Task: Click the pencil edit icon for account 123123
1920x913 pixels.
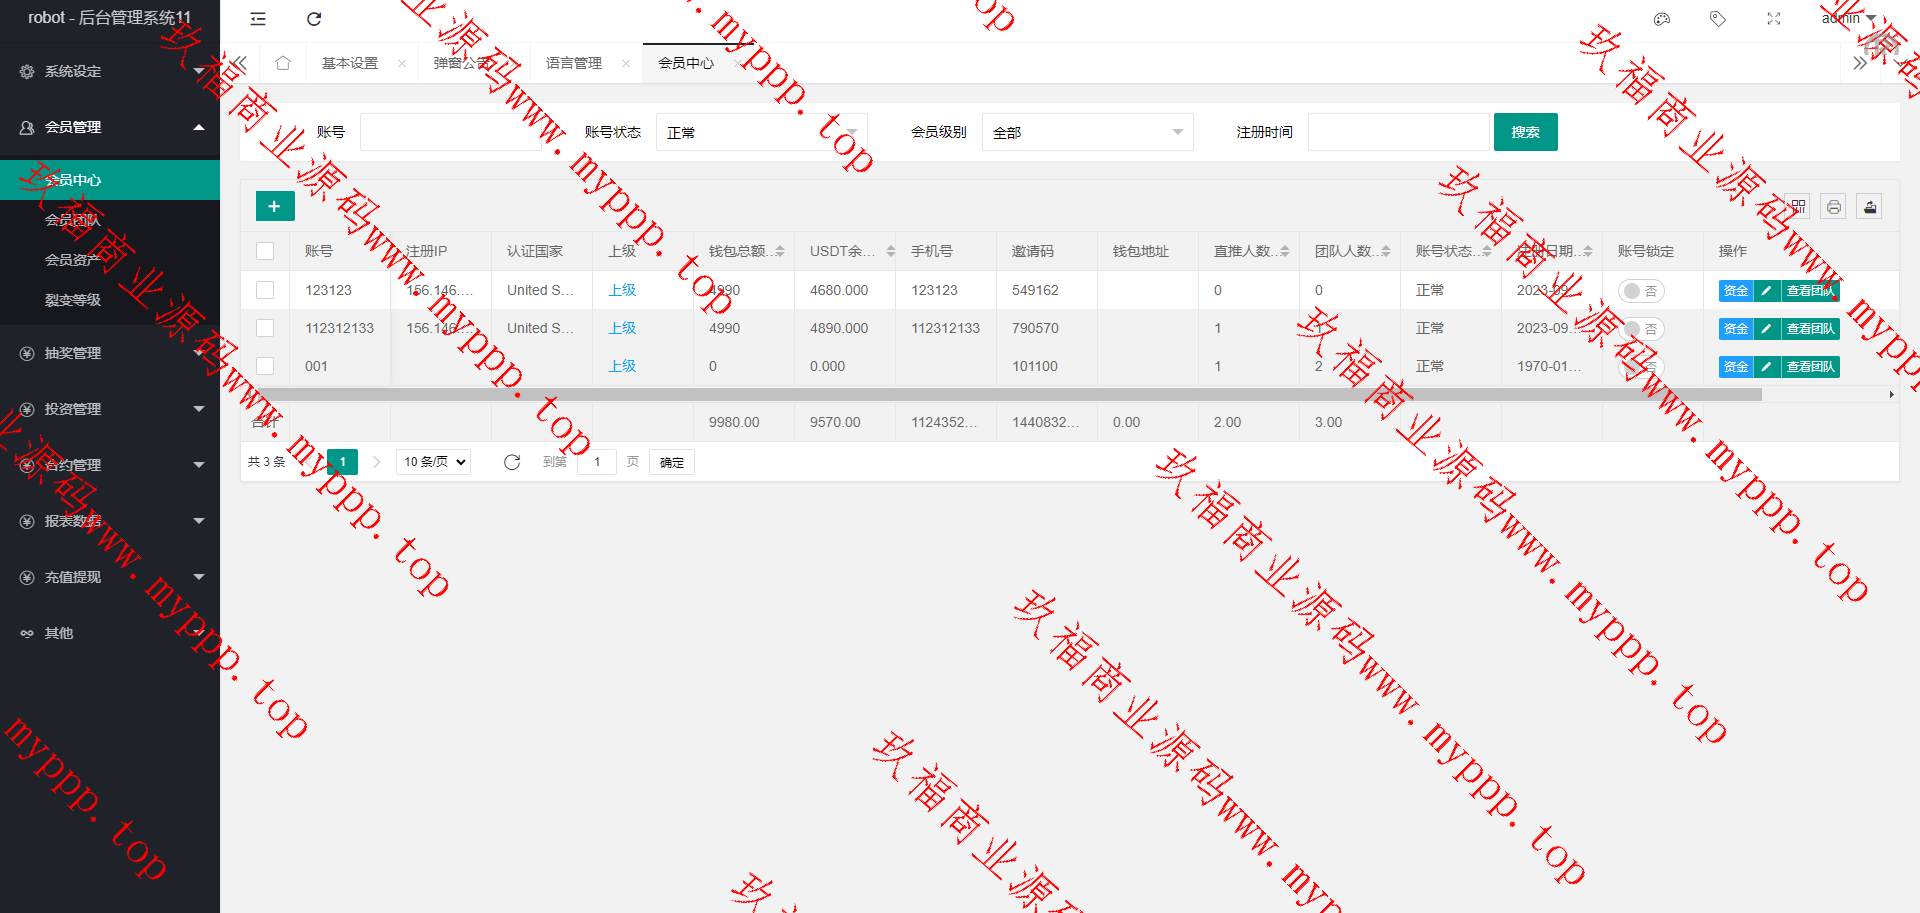Action: (x=1767, y=291)
